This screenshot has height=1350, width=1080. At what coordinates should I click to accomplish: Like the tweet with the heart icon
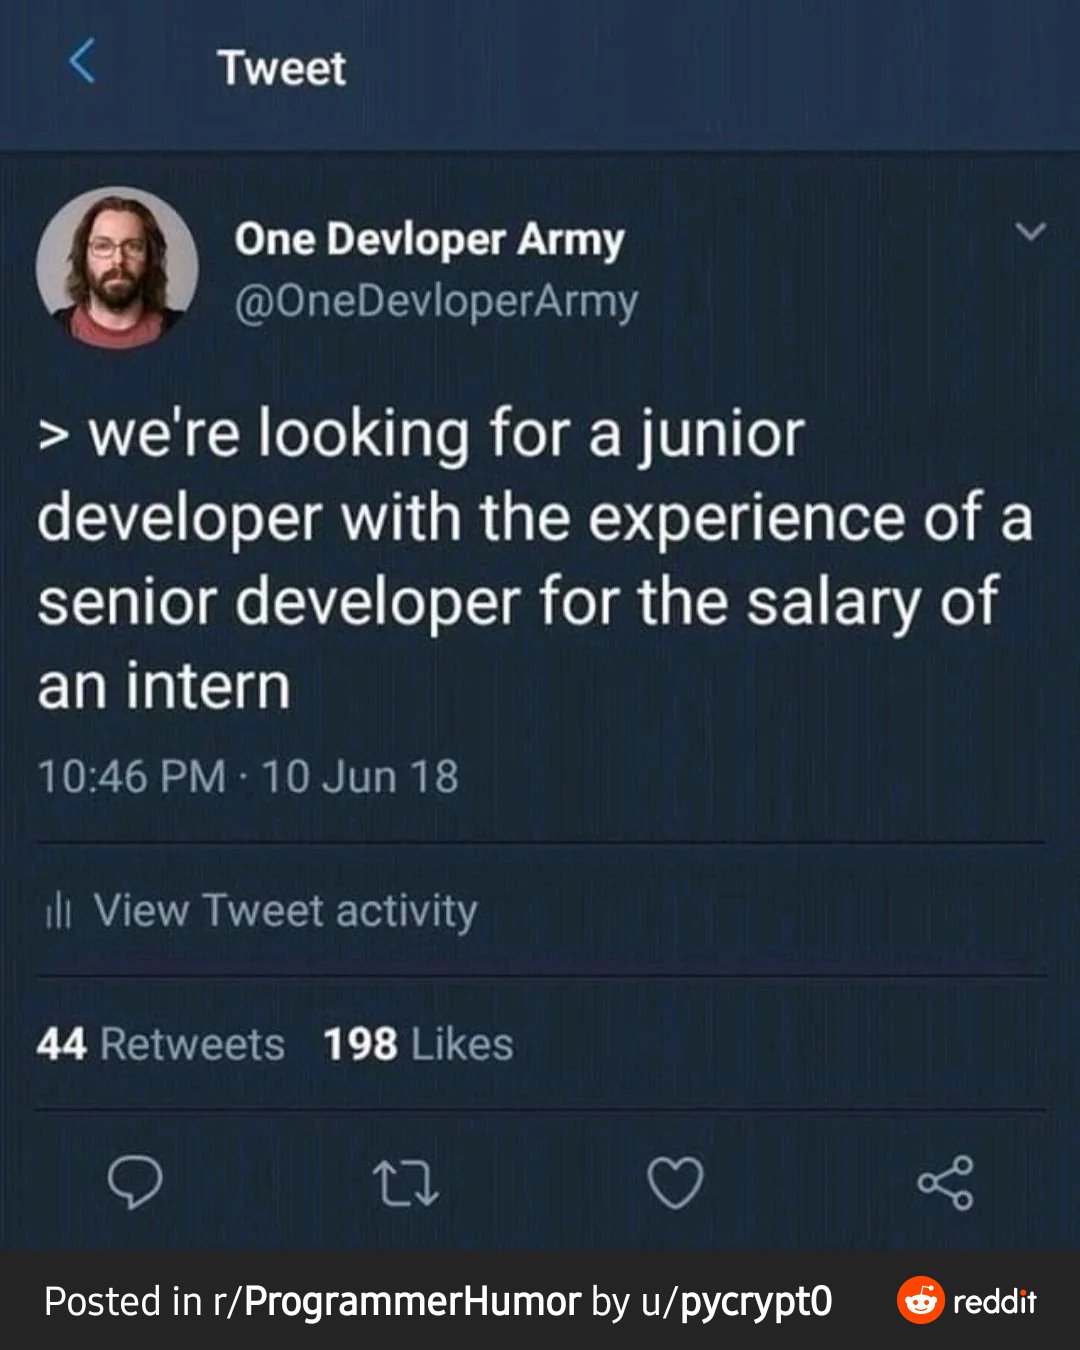coord(675,1183)
